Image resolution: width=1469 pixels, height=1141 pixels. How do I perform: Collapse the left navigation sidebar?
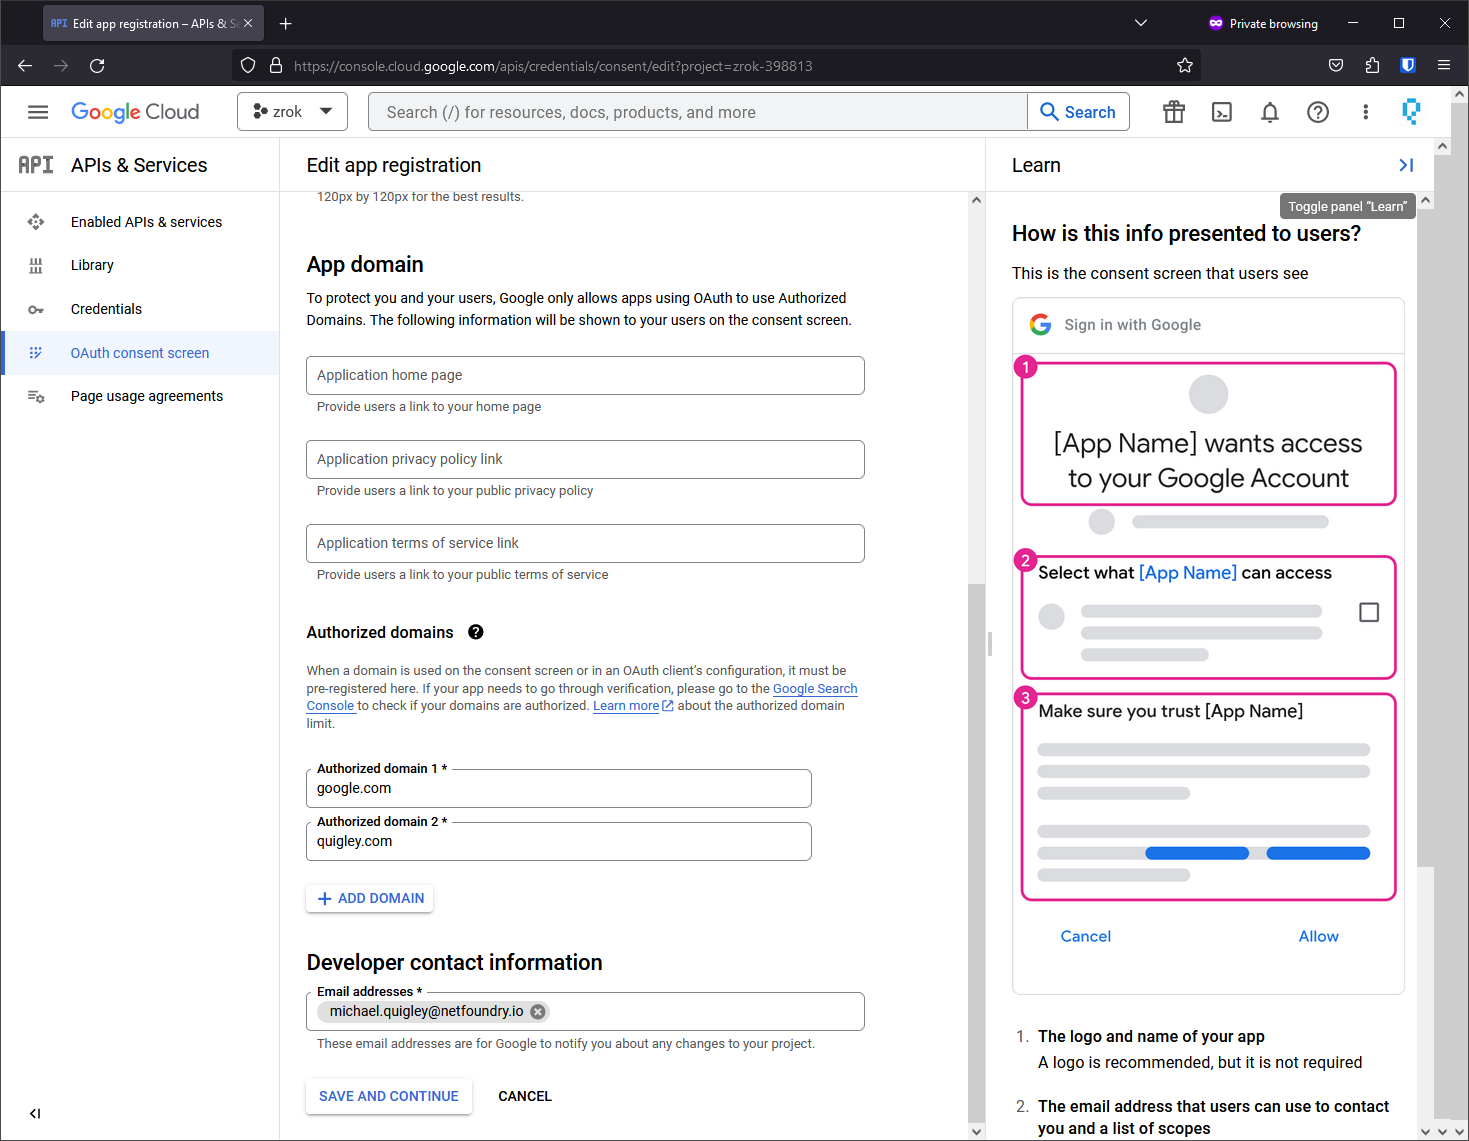coord(35,1113)
